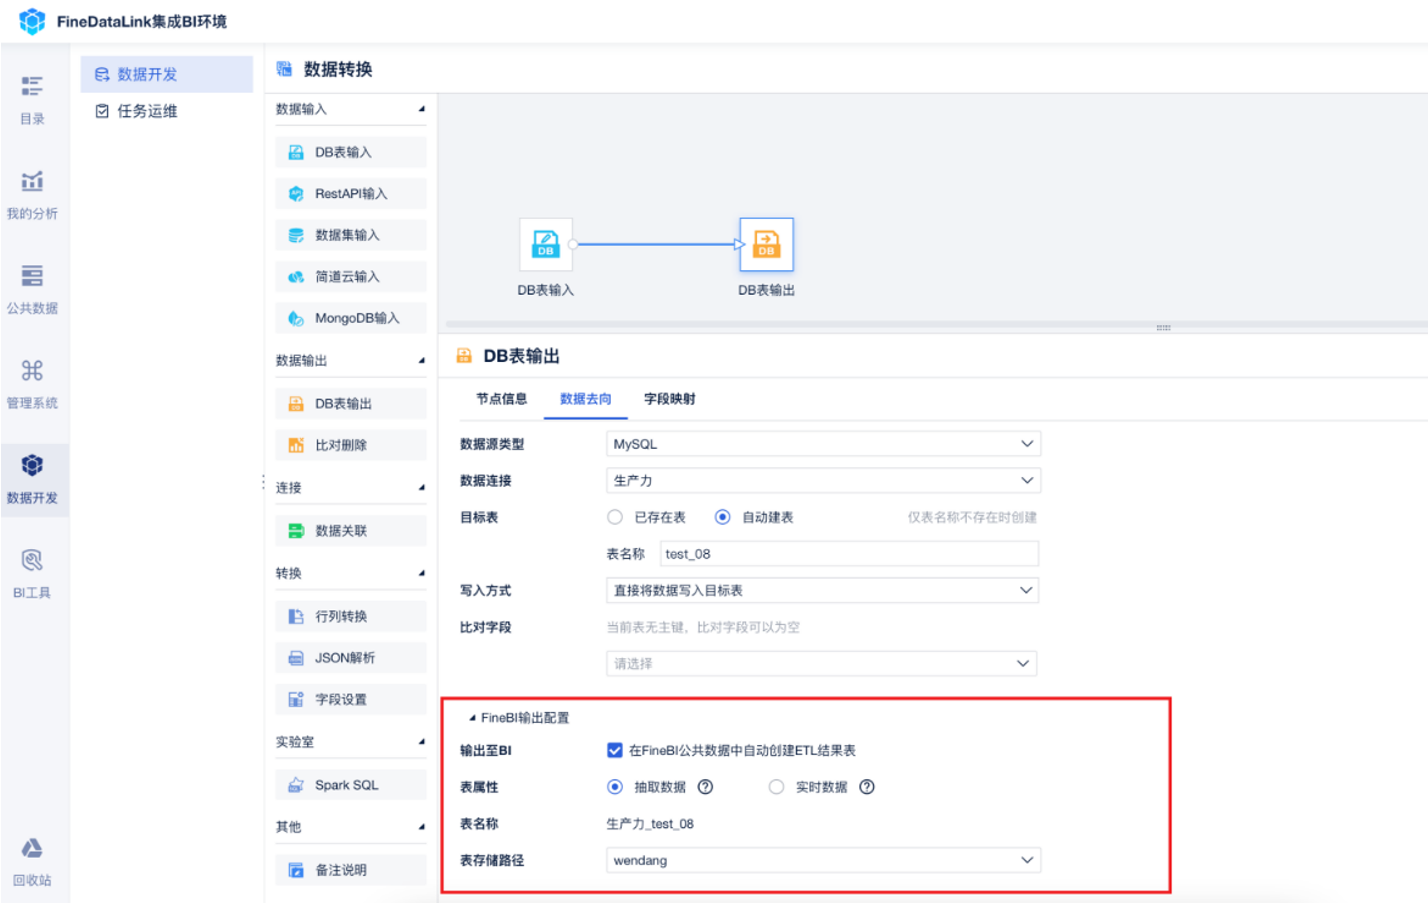Image resolution: width=1428 pixels, height=903 pixels.
Task: Click the 表名称 test_08 input field
Action: pyautogui.click(x=849, y=554)
